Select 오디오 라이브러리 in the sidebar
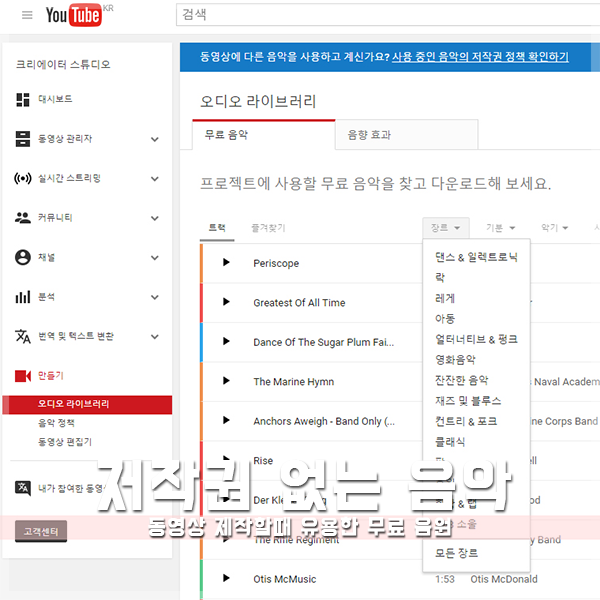 point(87,404)
